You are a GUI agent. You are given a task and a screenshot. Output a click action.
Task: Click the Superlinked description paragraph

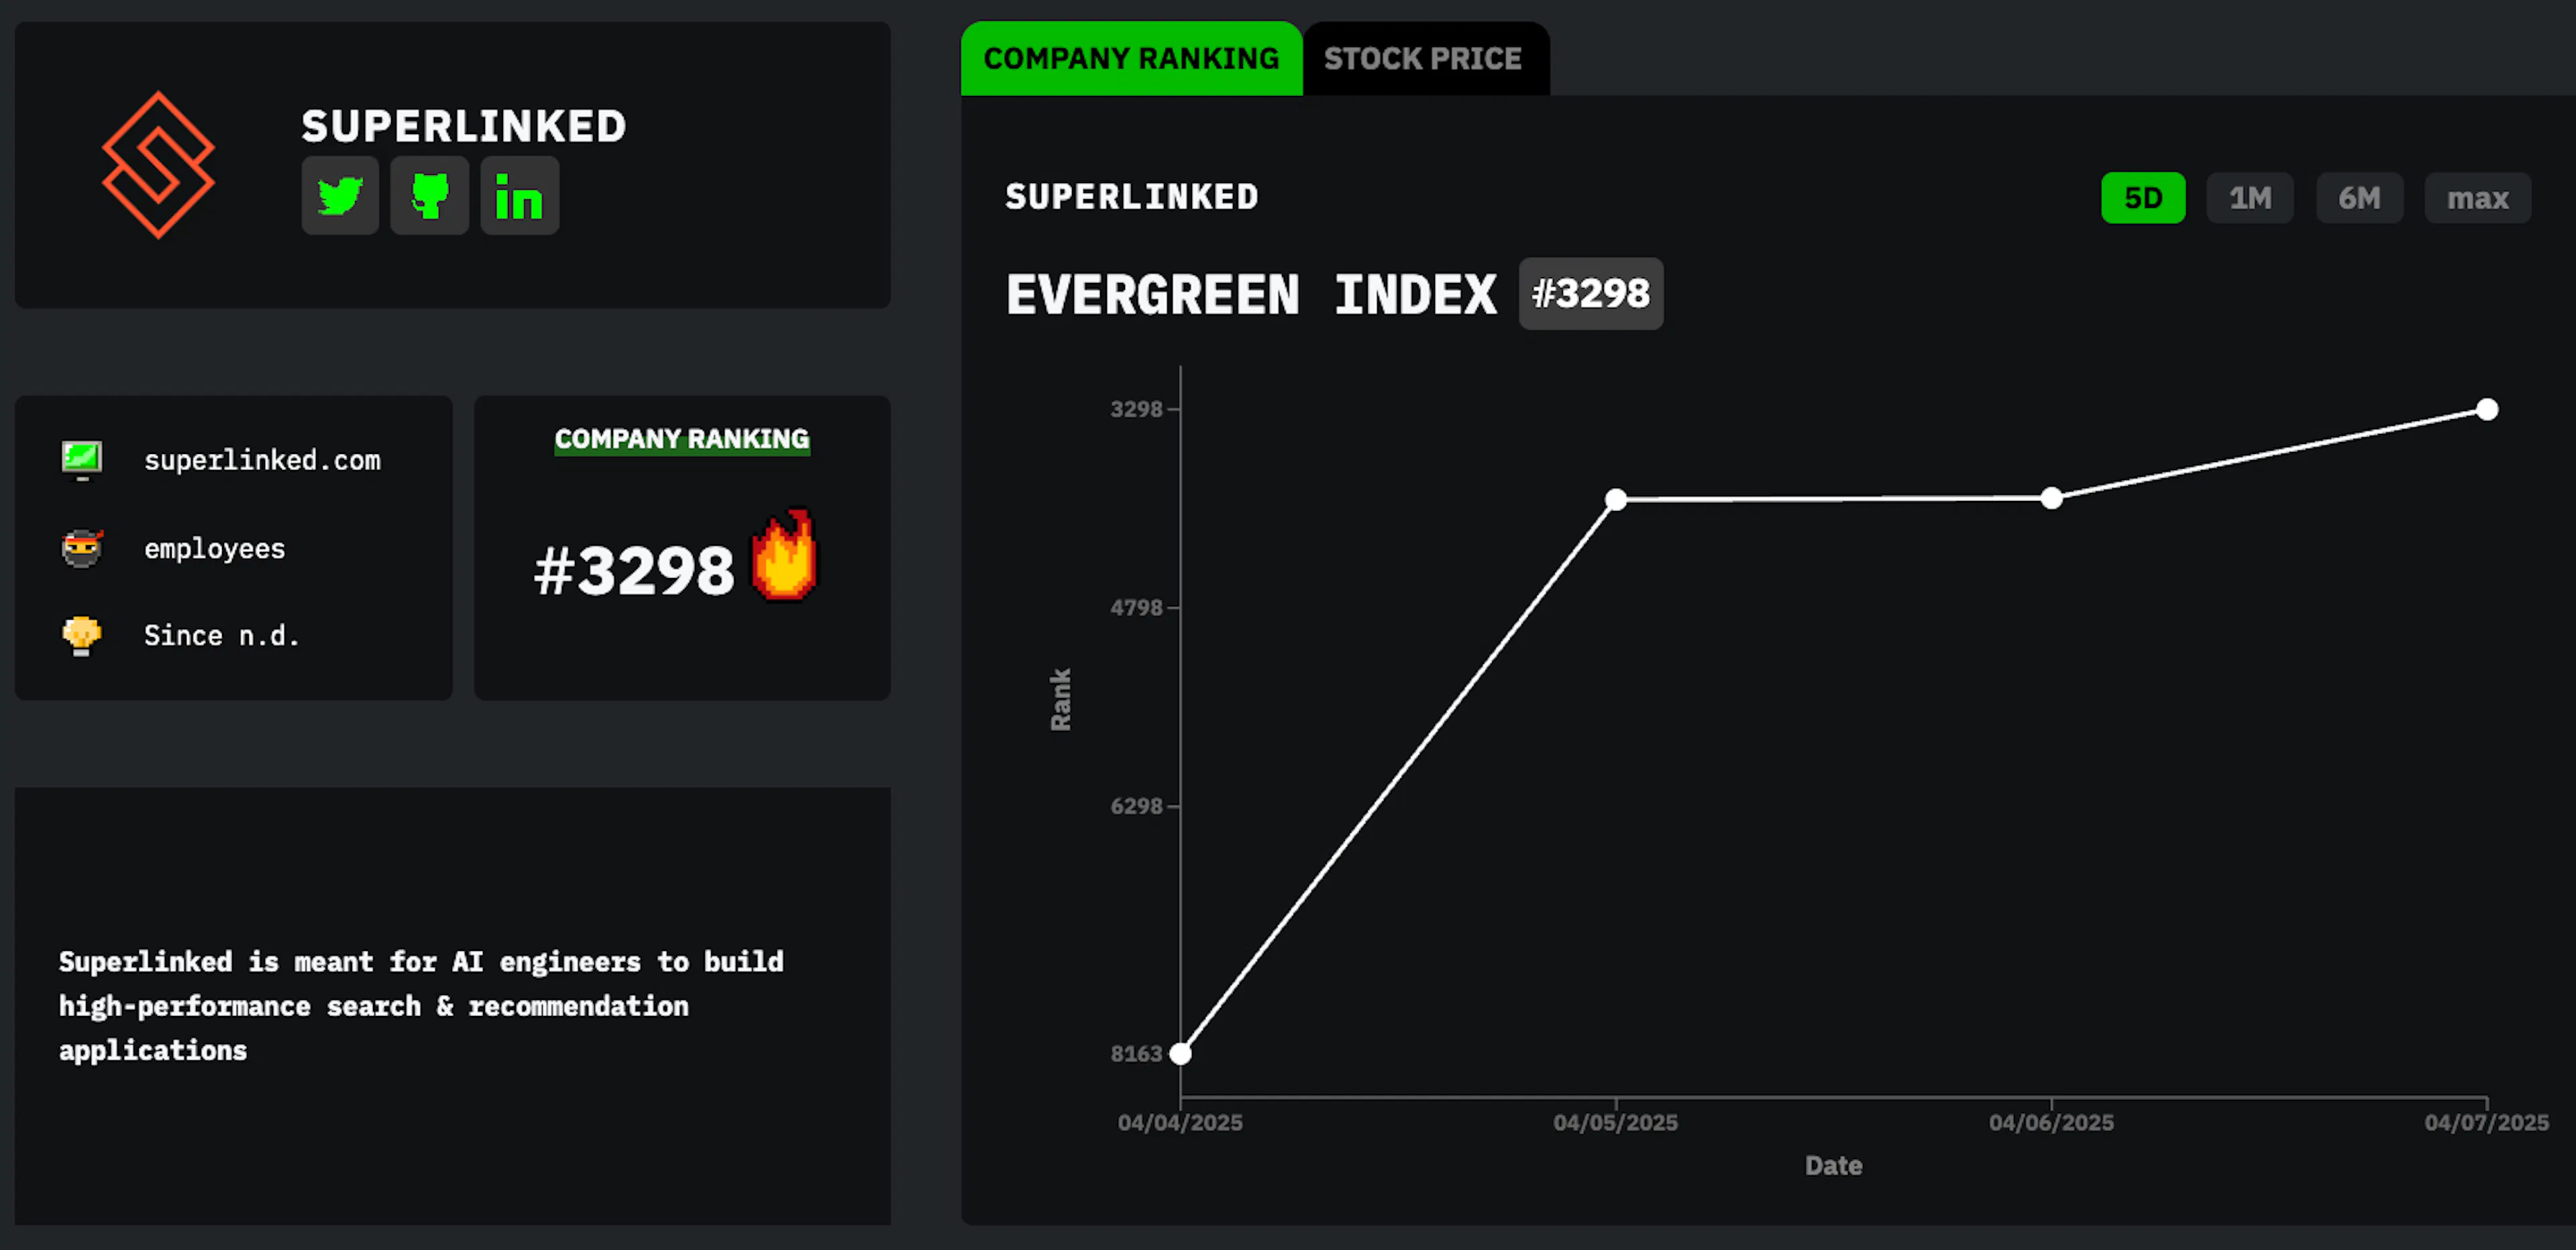point(421,1006)
